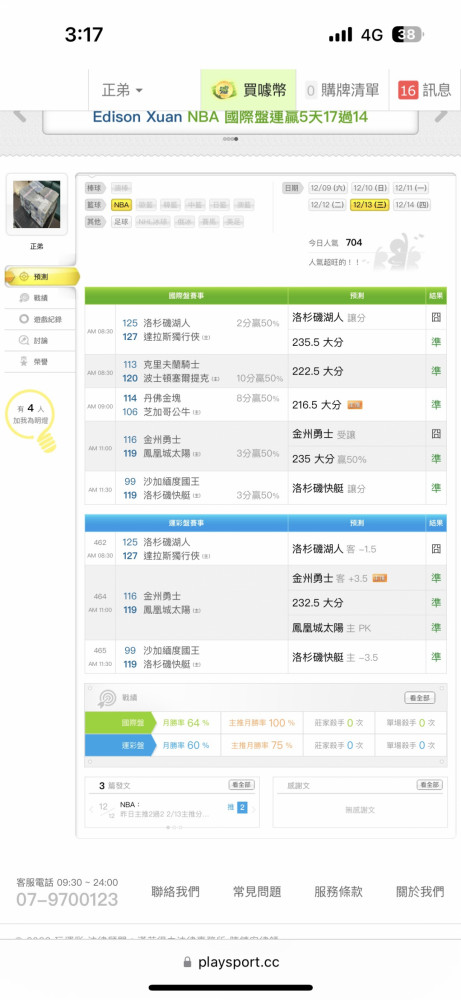Viewport: 461px width, 1000px height.
Task: Open the 常見問題 footer link
Action: pyautogui.click(x=257, y=892)
